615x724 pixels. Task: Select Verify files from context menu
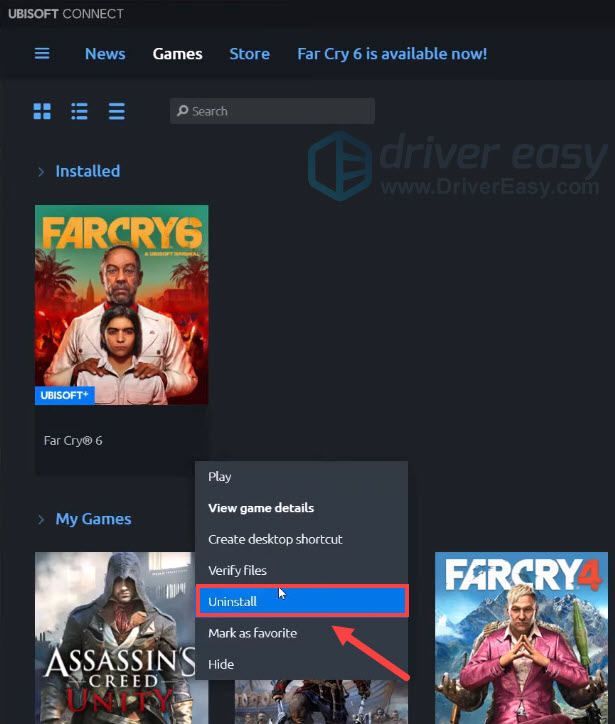click(301, 570)
